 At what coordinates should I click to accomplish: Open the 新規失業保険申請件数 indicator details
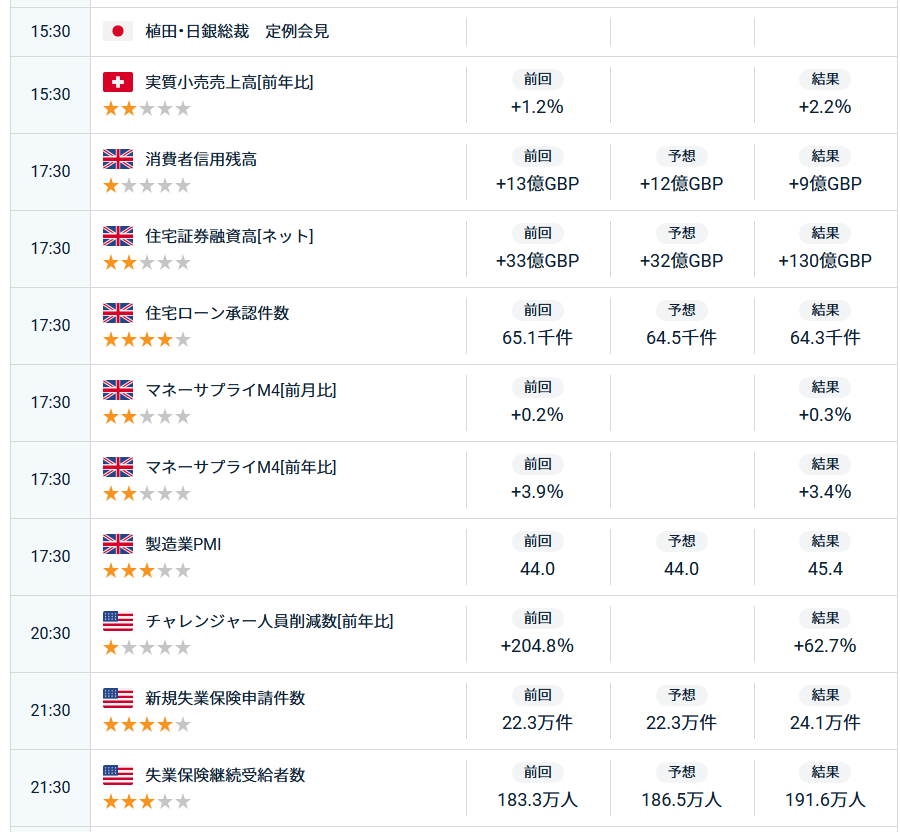[225, 698]
